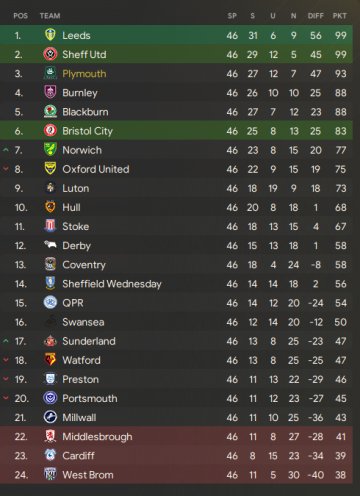Viewport: 360px width, 496px height.
Task: Click Sunderland's green position-up arrow
Action: tap(6, 341)
